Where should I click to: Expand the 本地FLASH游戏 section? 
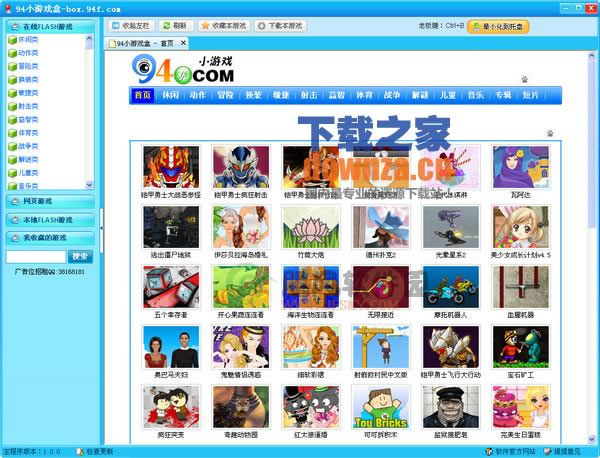click(x=49, y=220)
